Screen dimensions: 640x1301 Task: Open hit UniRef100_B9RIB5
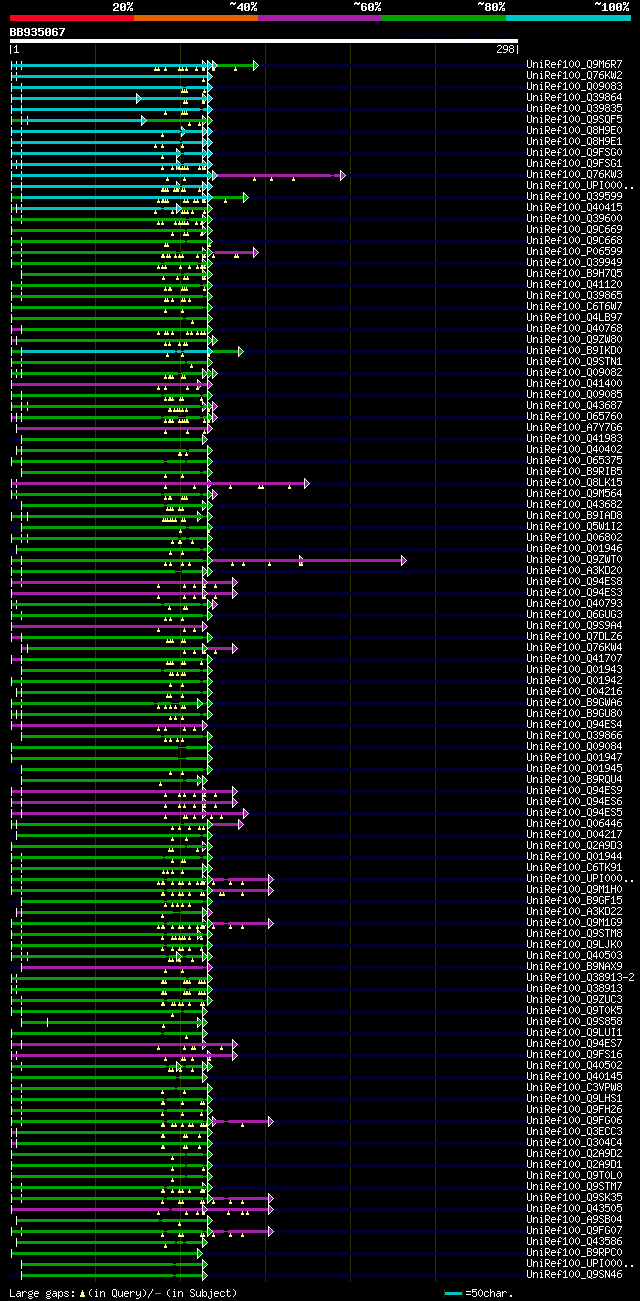pyautogui.click(x=574, y=472)
